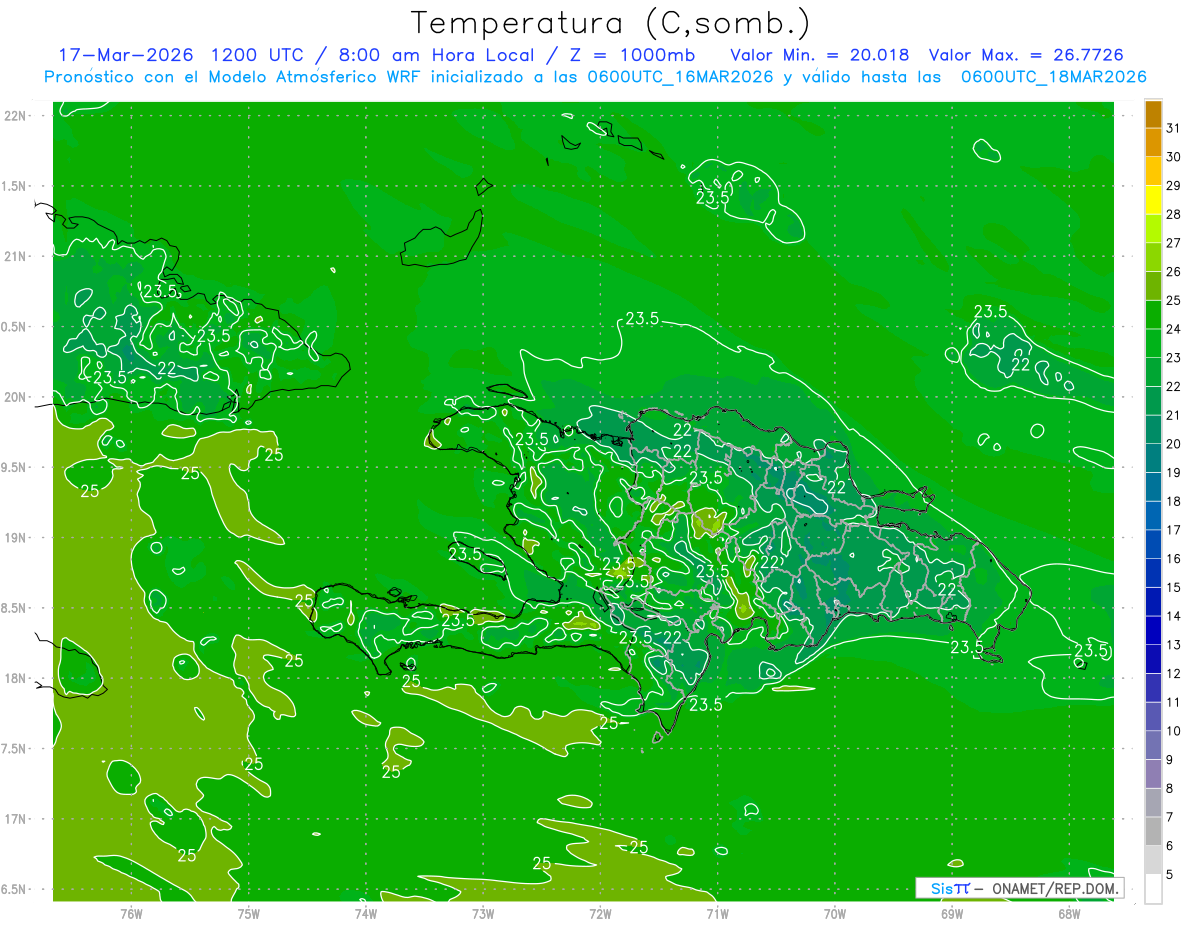Click the white bottom legend swatch below 5

[1153, 889]
